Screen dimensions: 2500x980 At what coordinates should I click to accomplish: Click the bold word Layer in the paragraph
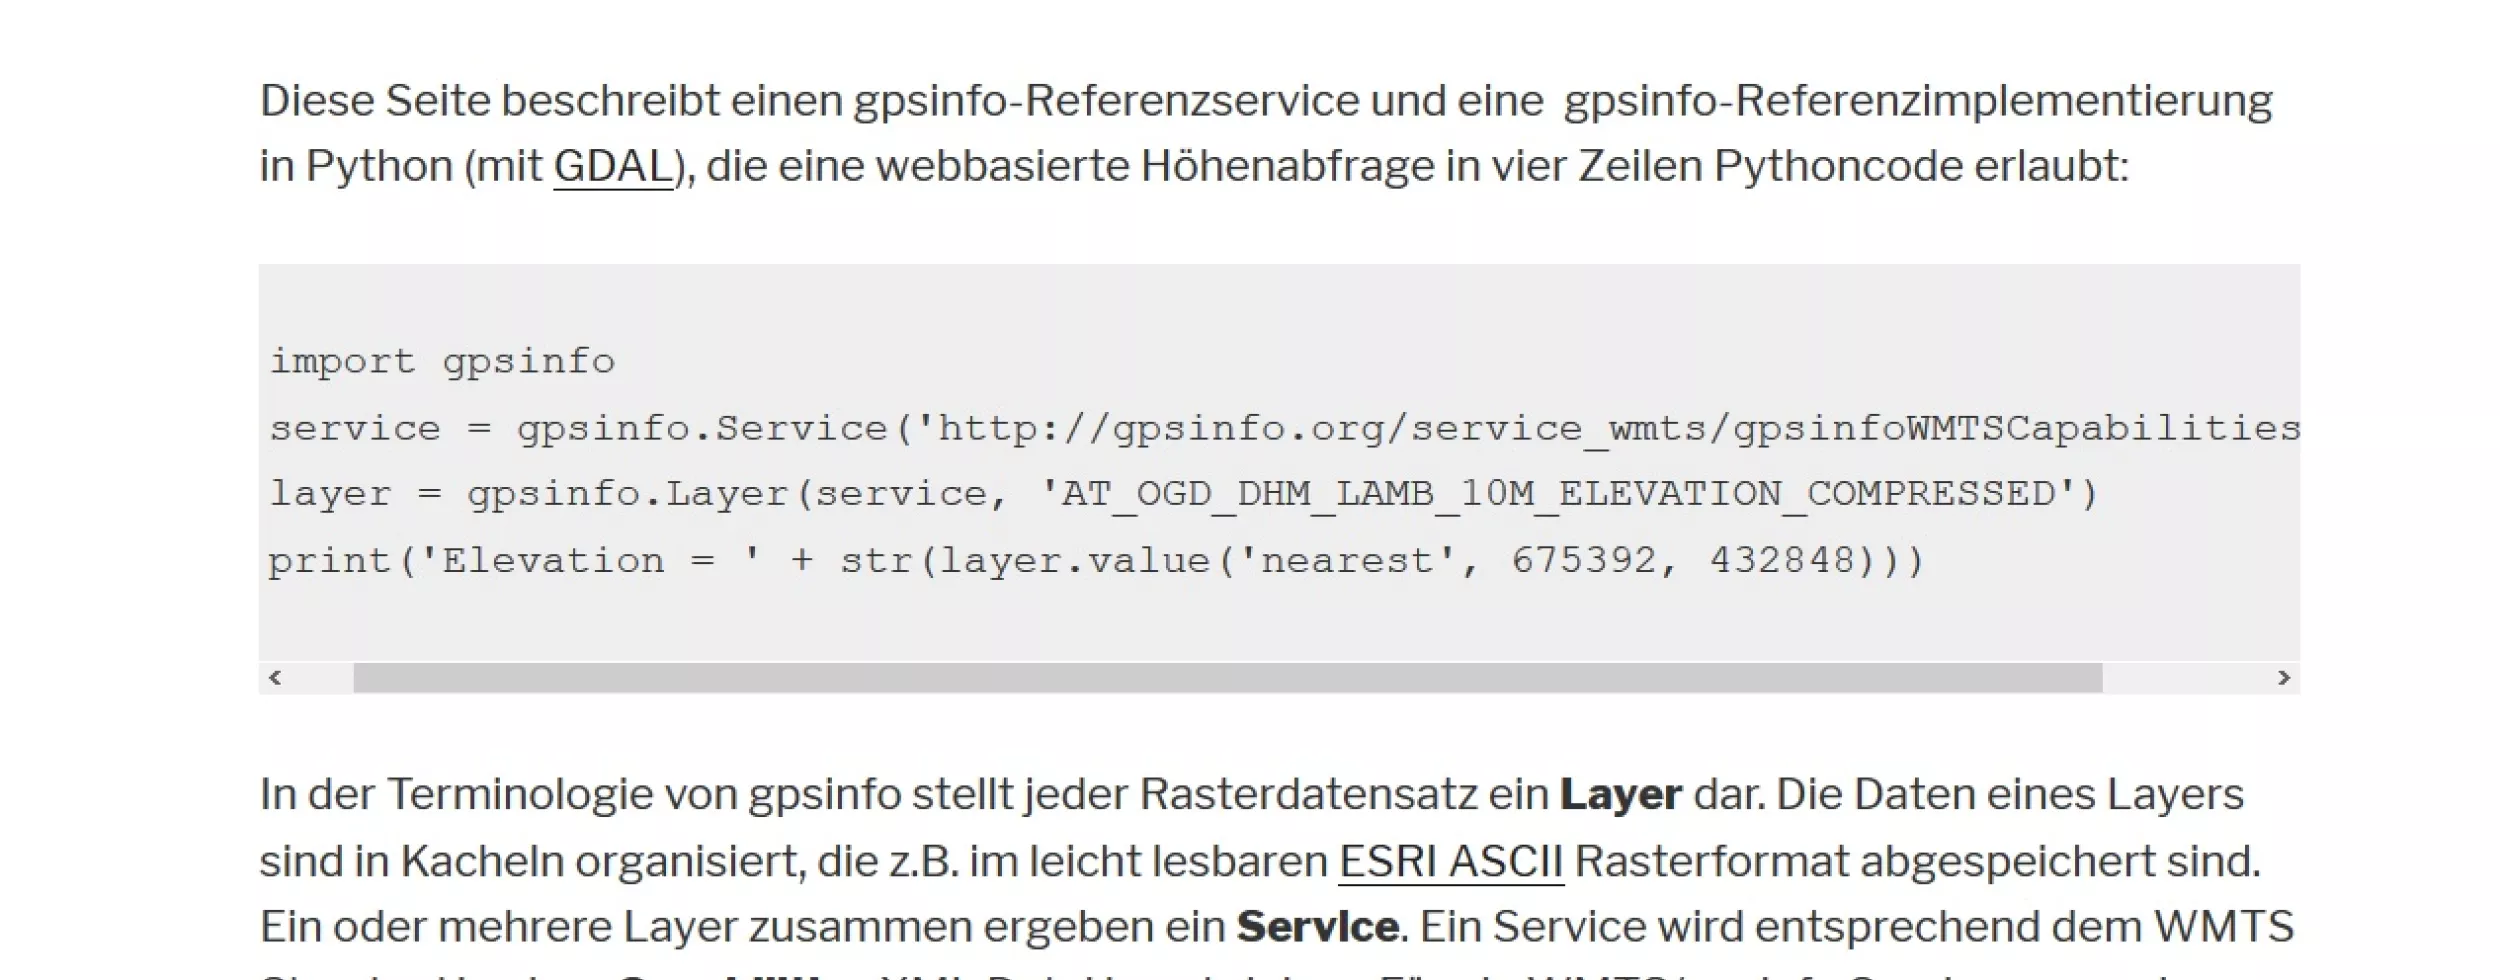tap(1620, 795)
